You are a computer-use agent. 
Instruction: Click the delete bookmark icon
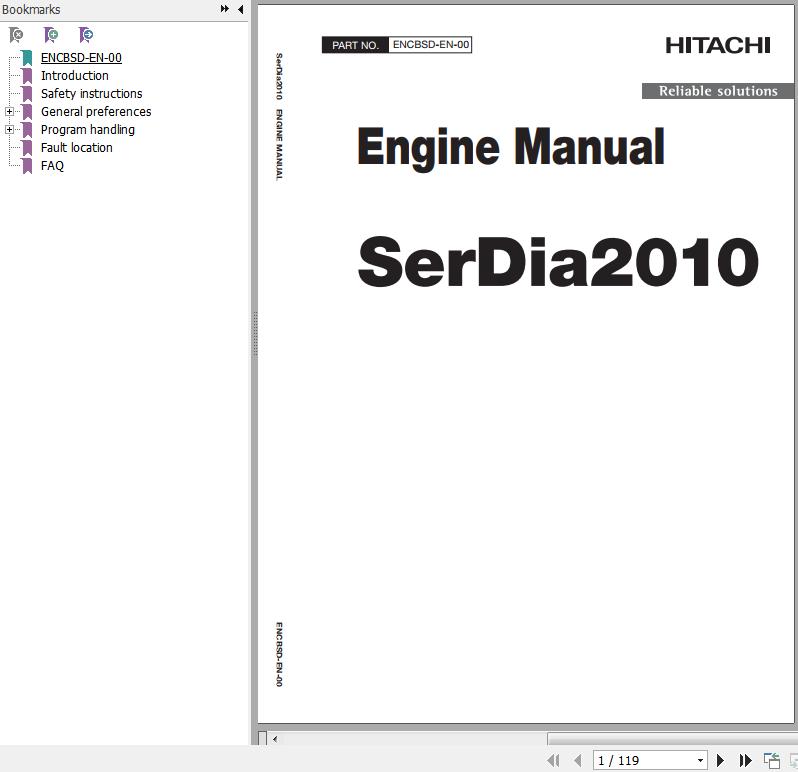tap(16, 35)
